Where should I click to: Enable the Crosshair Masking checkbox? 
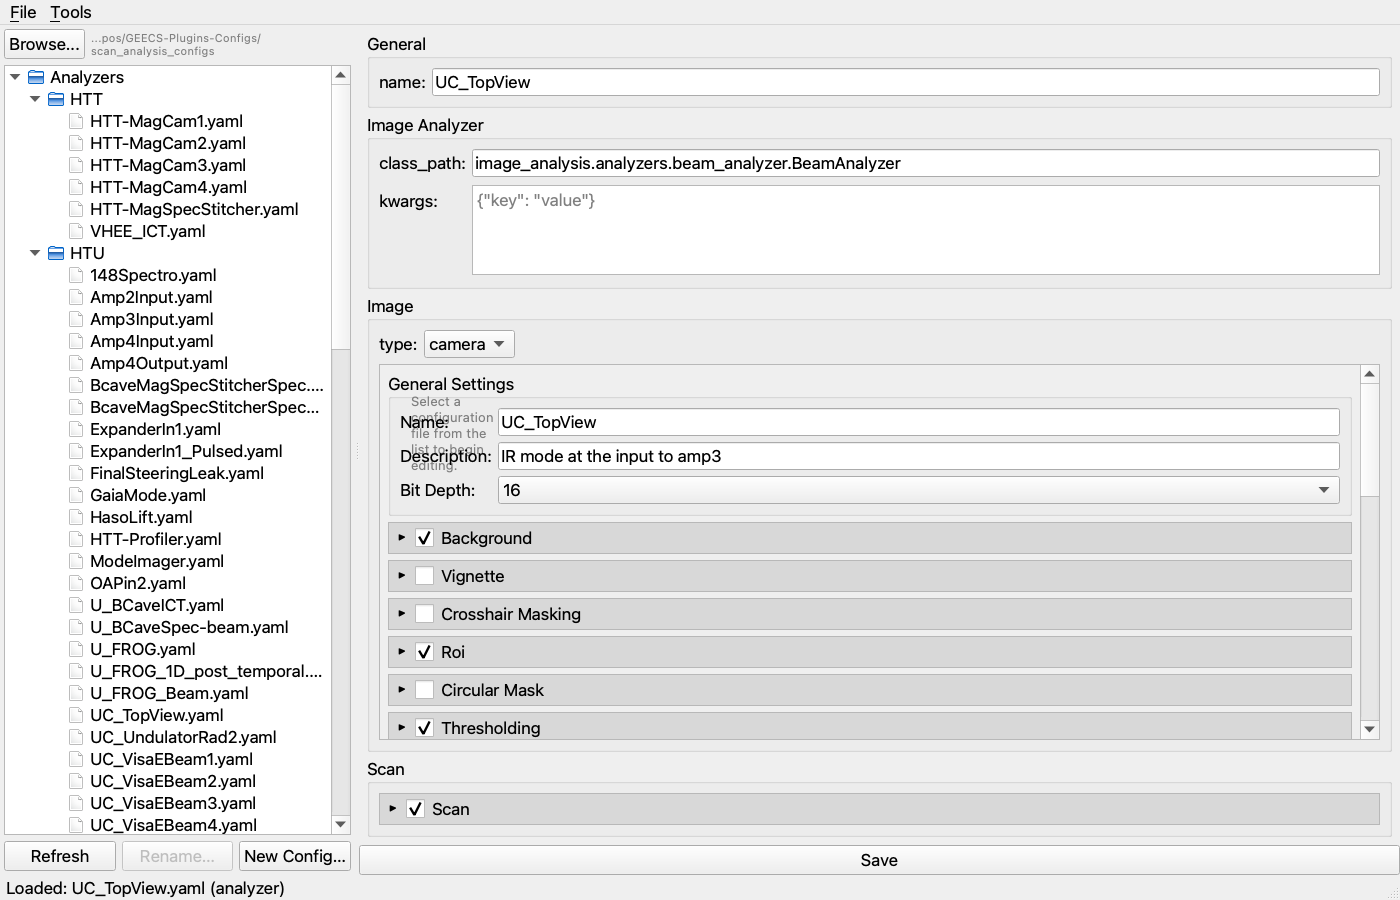click(424, 614)
